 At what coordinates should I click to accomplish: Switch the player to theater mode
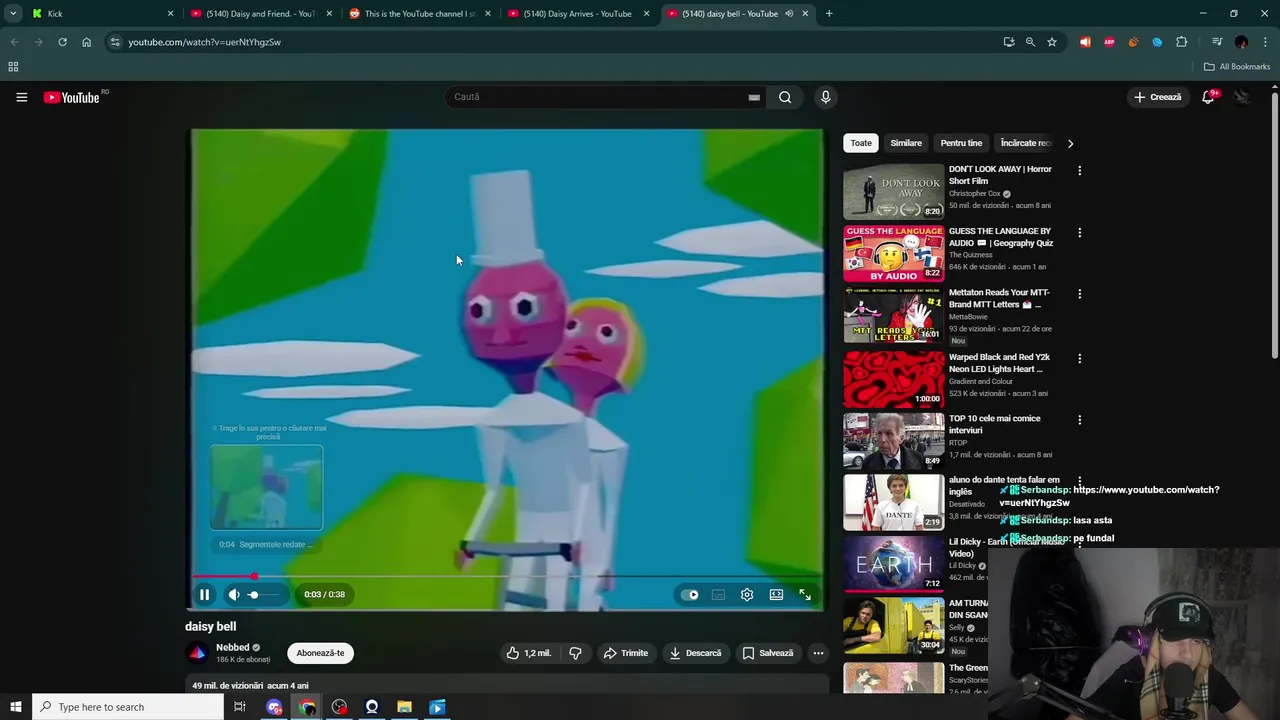pyautogui.click(x=776, y=594)
